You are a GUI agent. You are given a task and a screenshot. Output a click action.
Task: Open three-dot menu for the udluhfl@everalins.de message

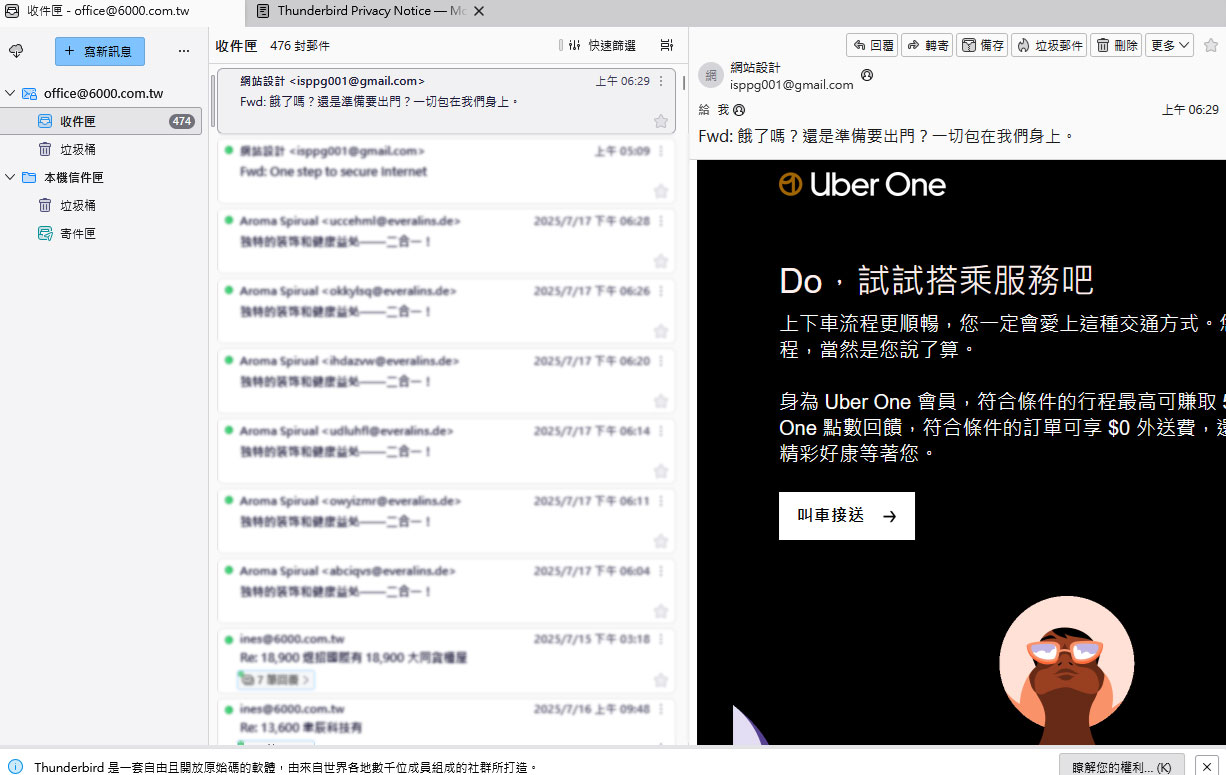pyautogui.click(x=661, y=431)
